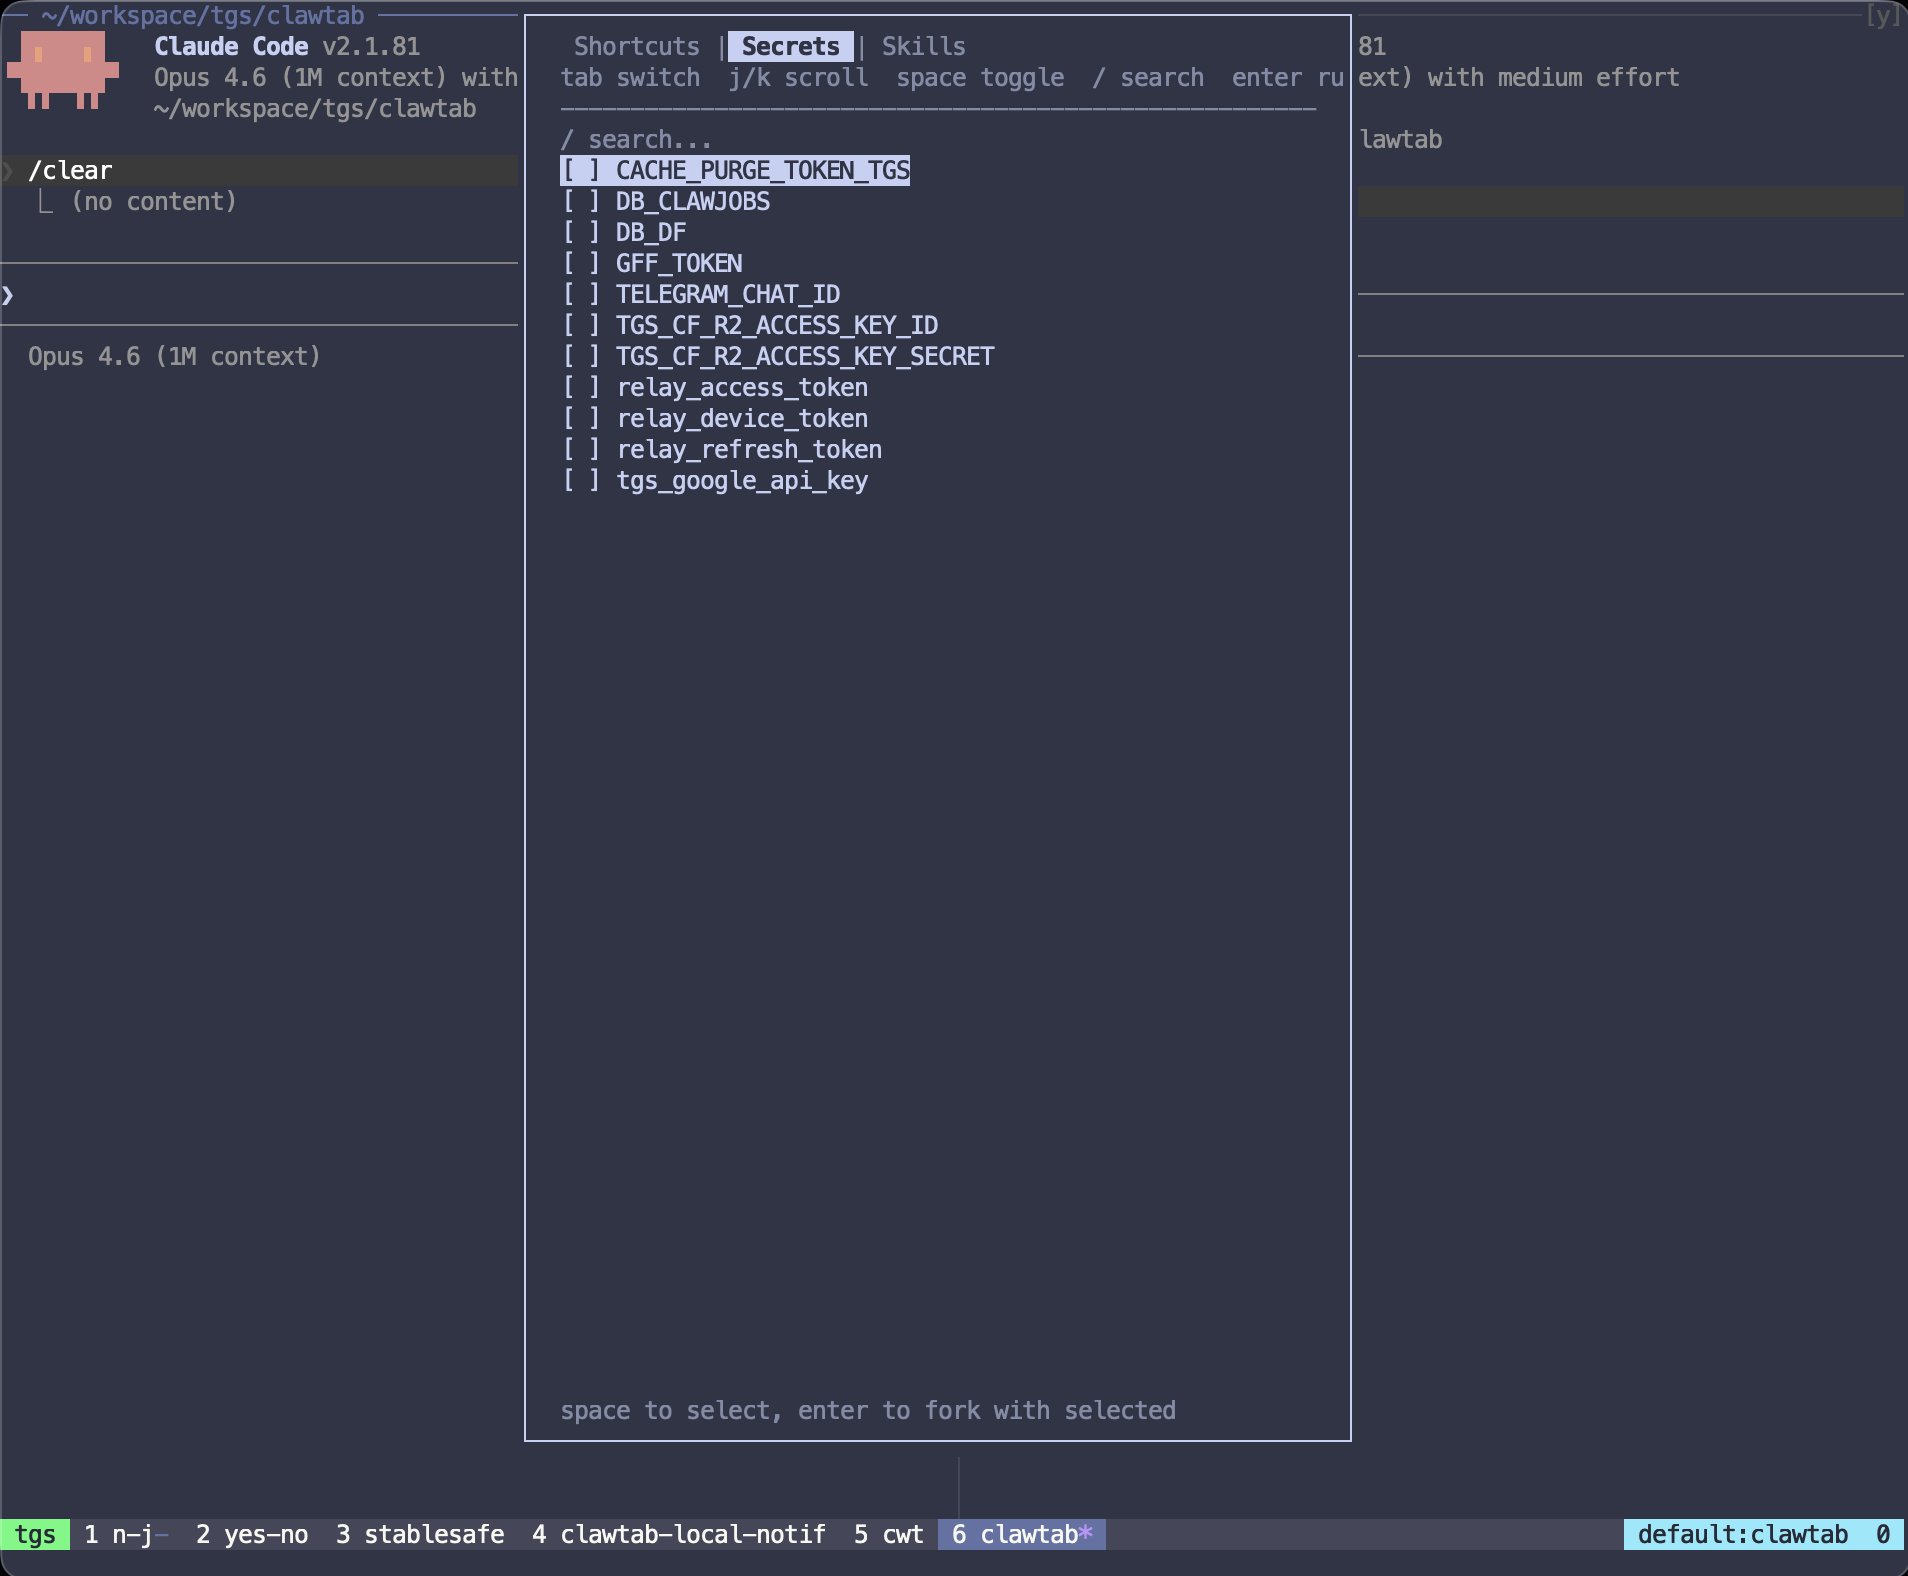Click the default:clawtab status indicator
The width and height of the screenshot is (1908, 1576).
point(1742,1535)
